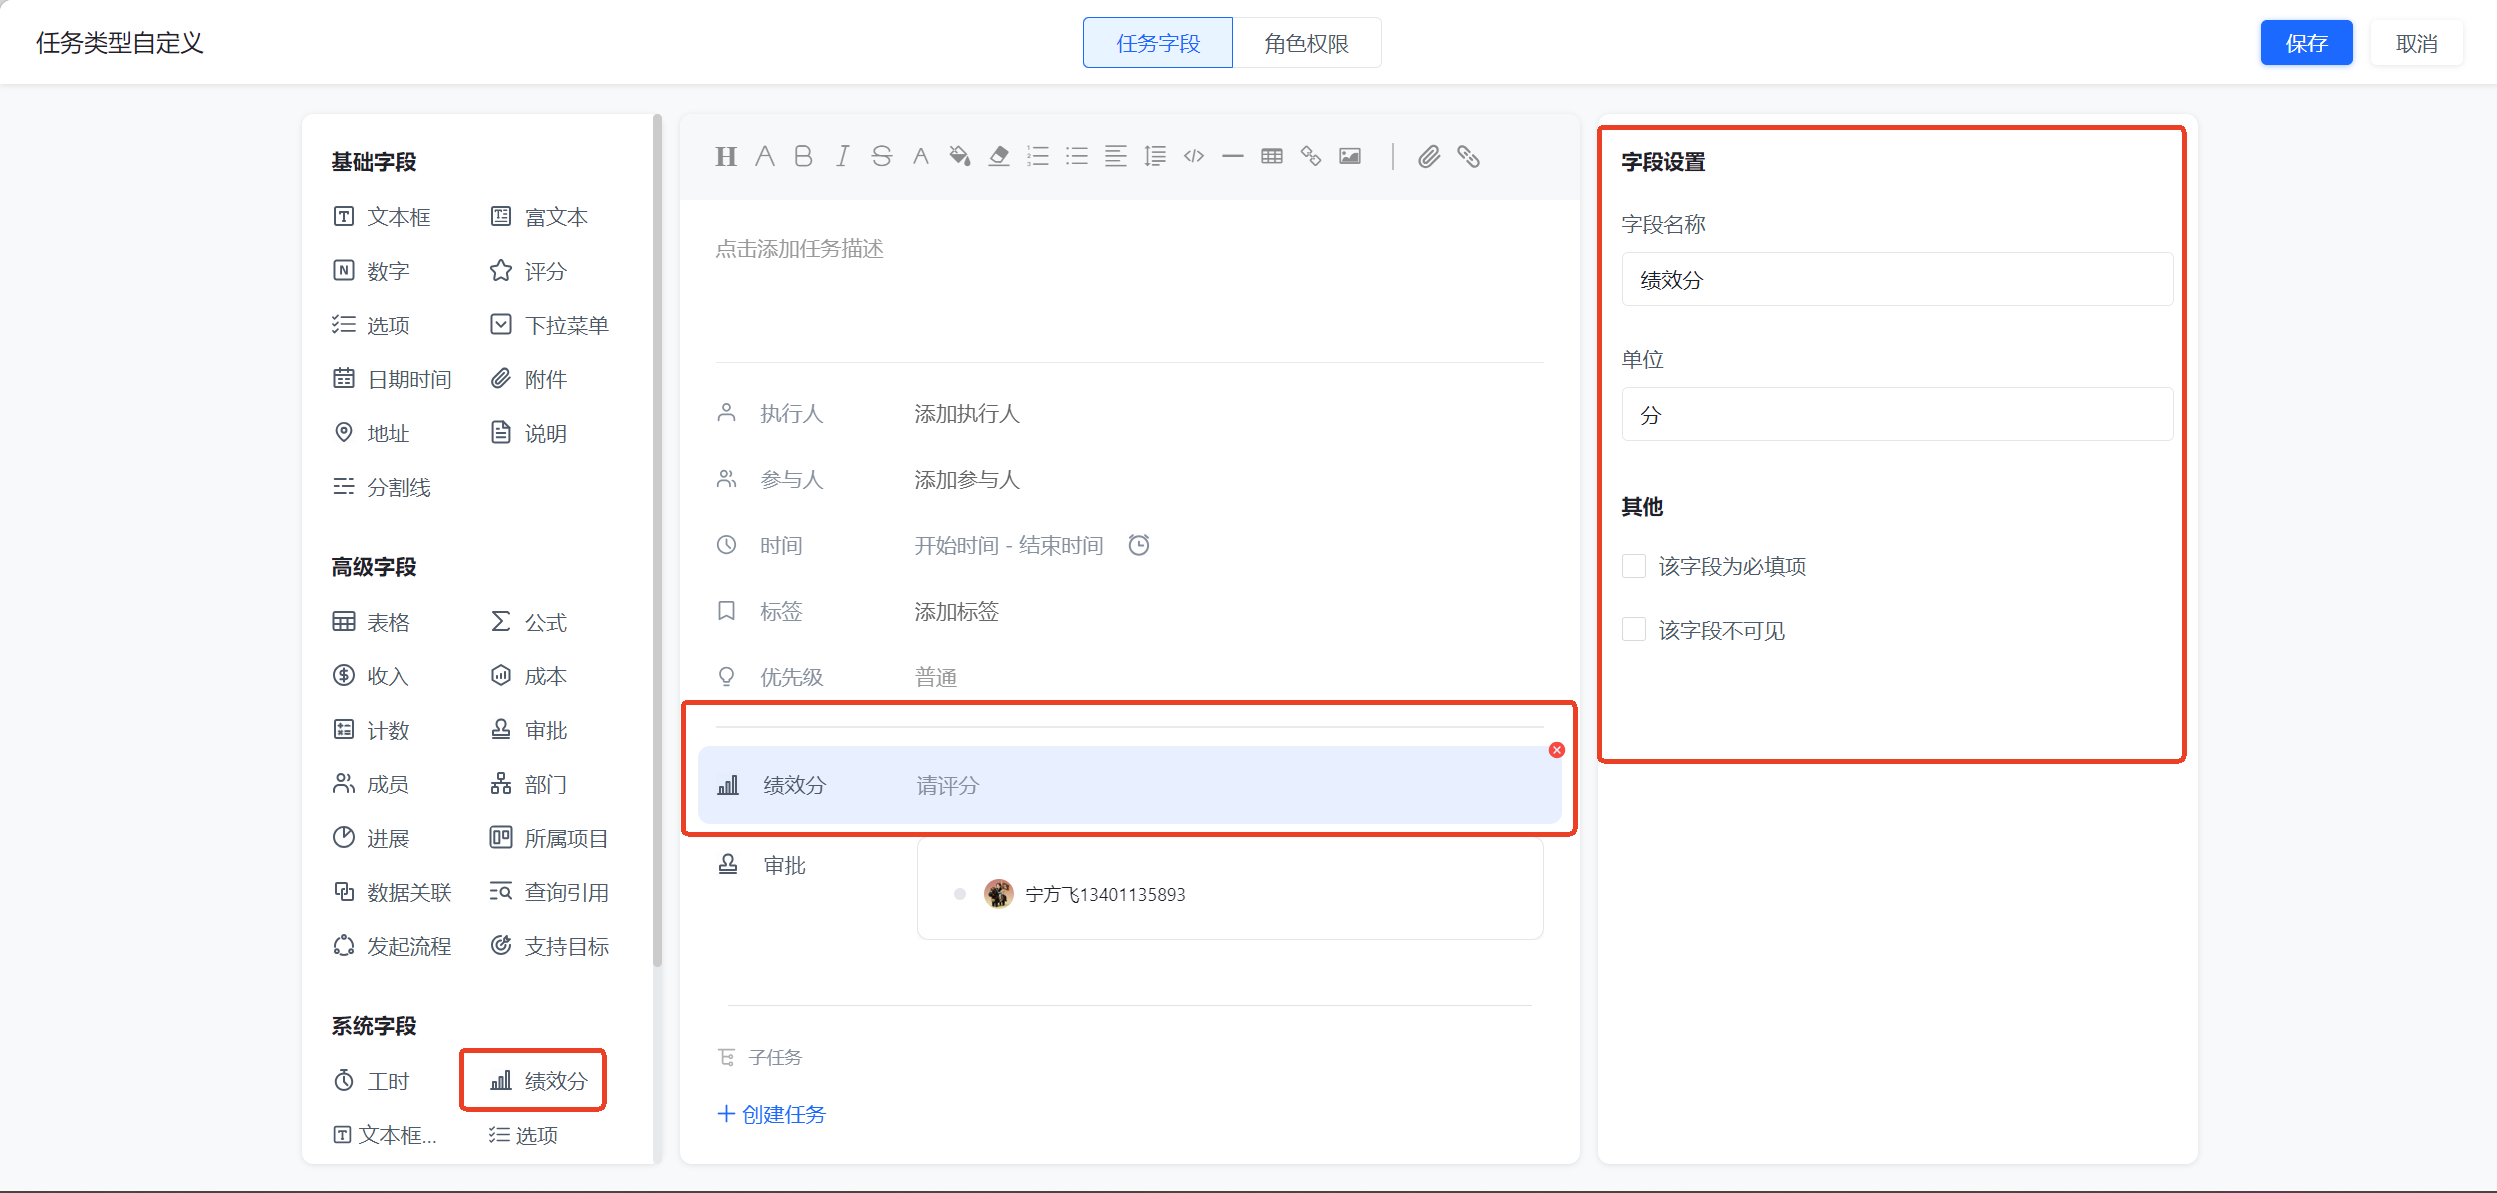
Task: Insert a table in the description
Action: (1271, 156)
